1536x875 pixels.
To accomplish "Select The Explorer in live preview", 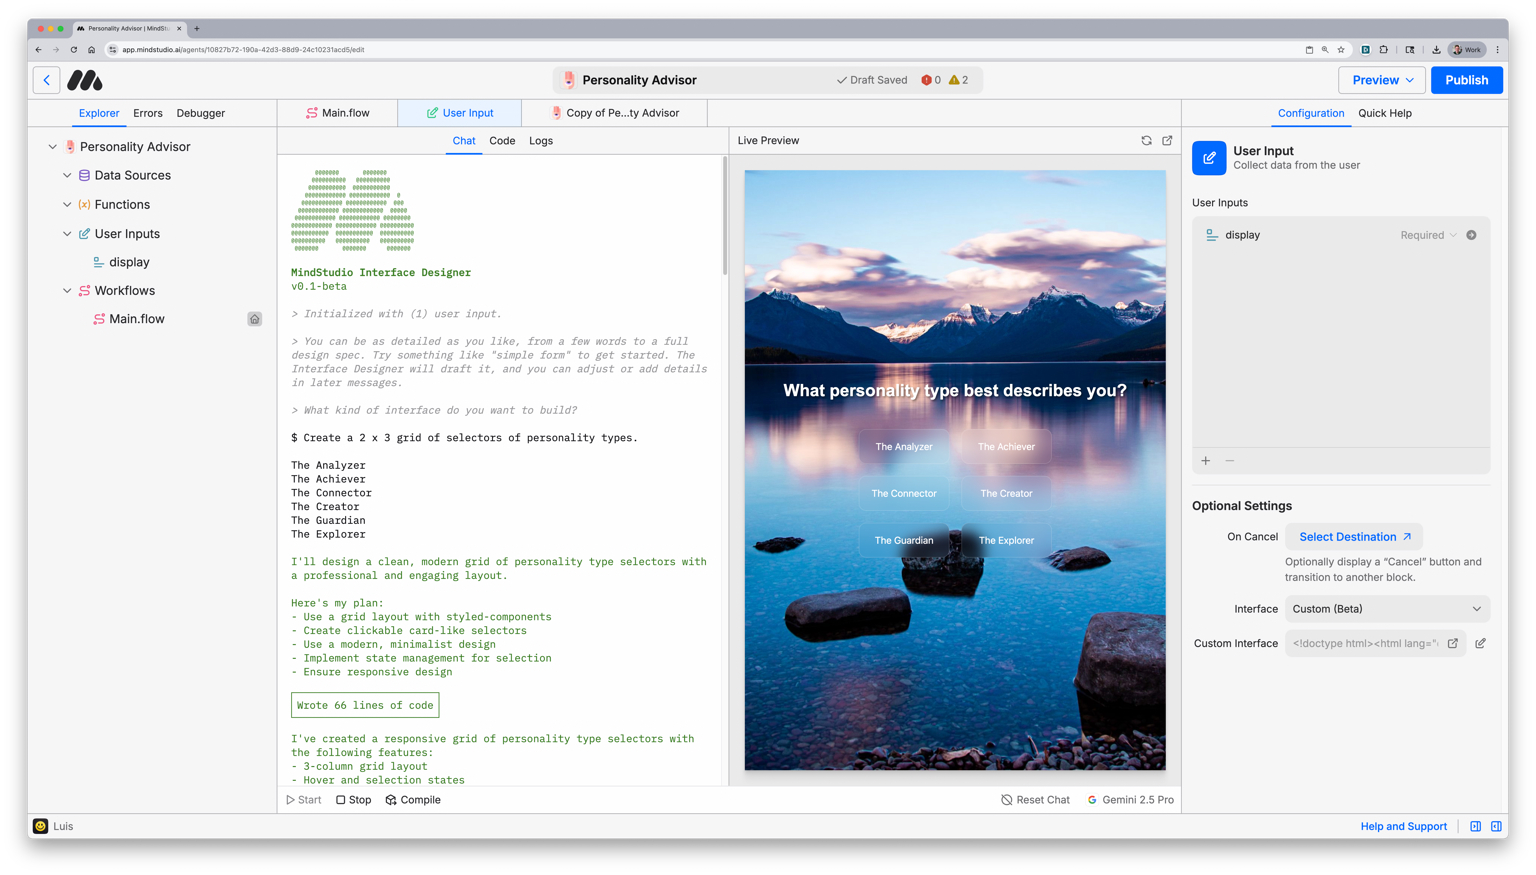I will point(1006,540).
